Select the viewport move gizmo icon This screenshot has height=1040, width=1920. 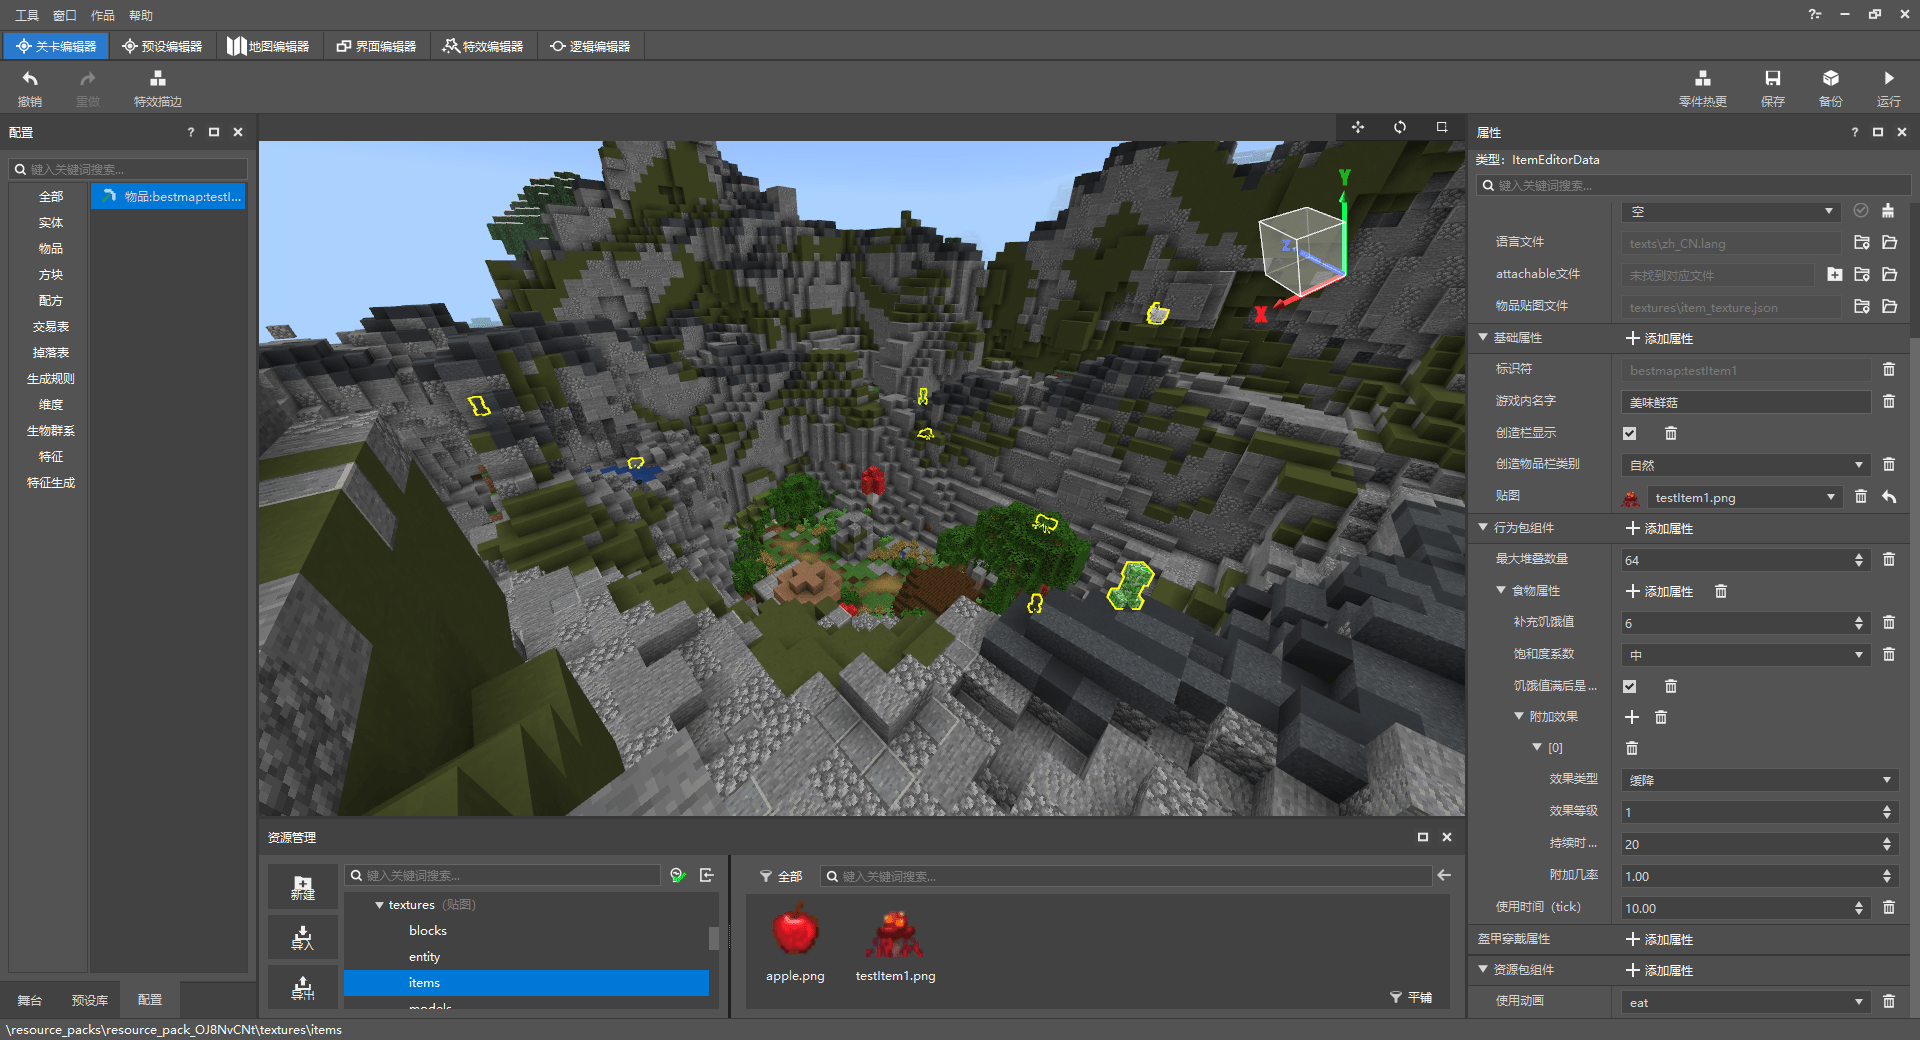(x=1358, y=127)
